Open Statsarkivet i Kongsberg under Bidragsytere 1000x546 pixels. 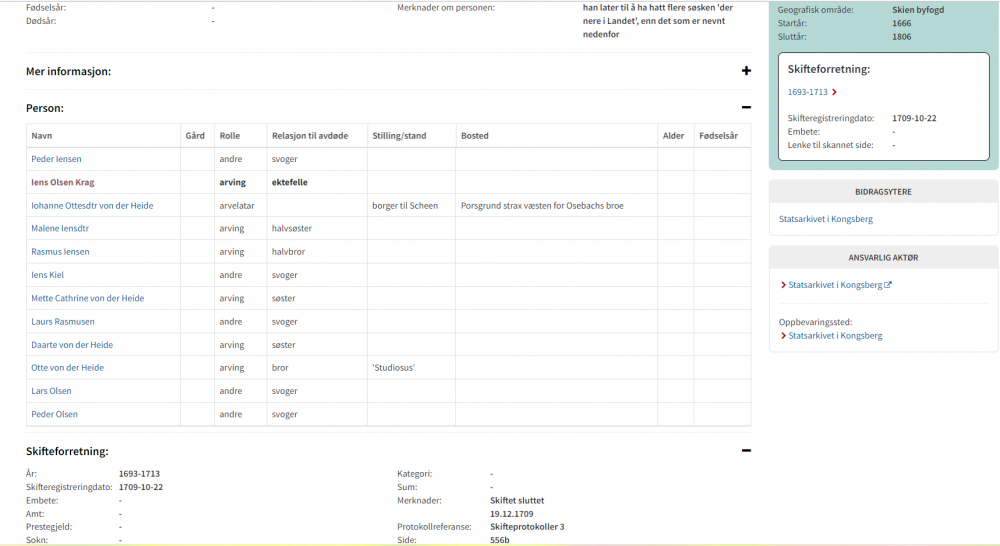tap(826, 219)
